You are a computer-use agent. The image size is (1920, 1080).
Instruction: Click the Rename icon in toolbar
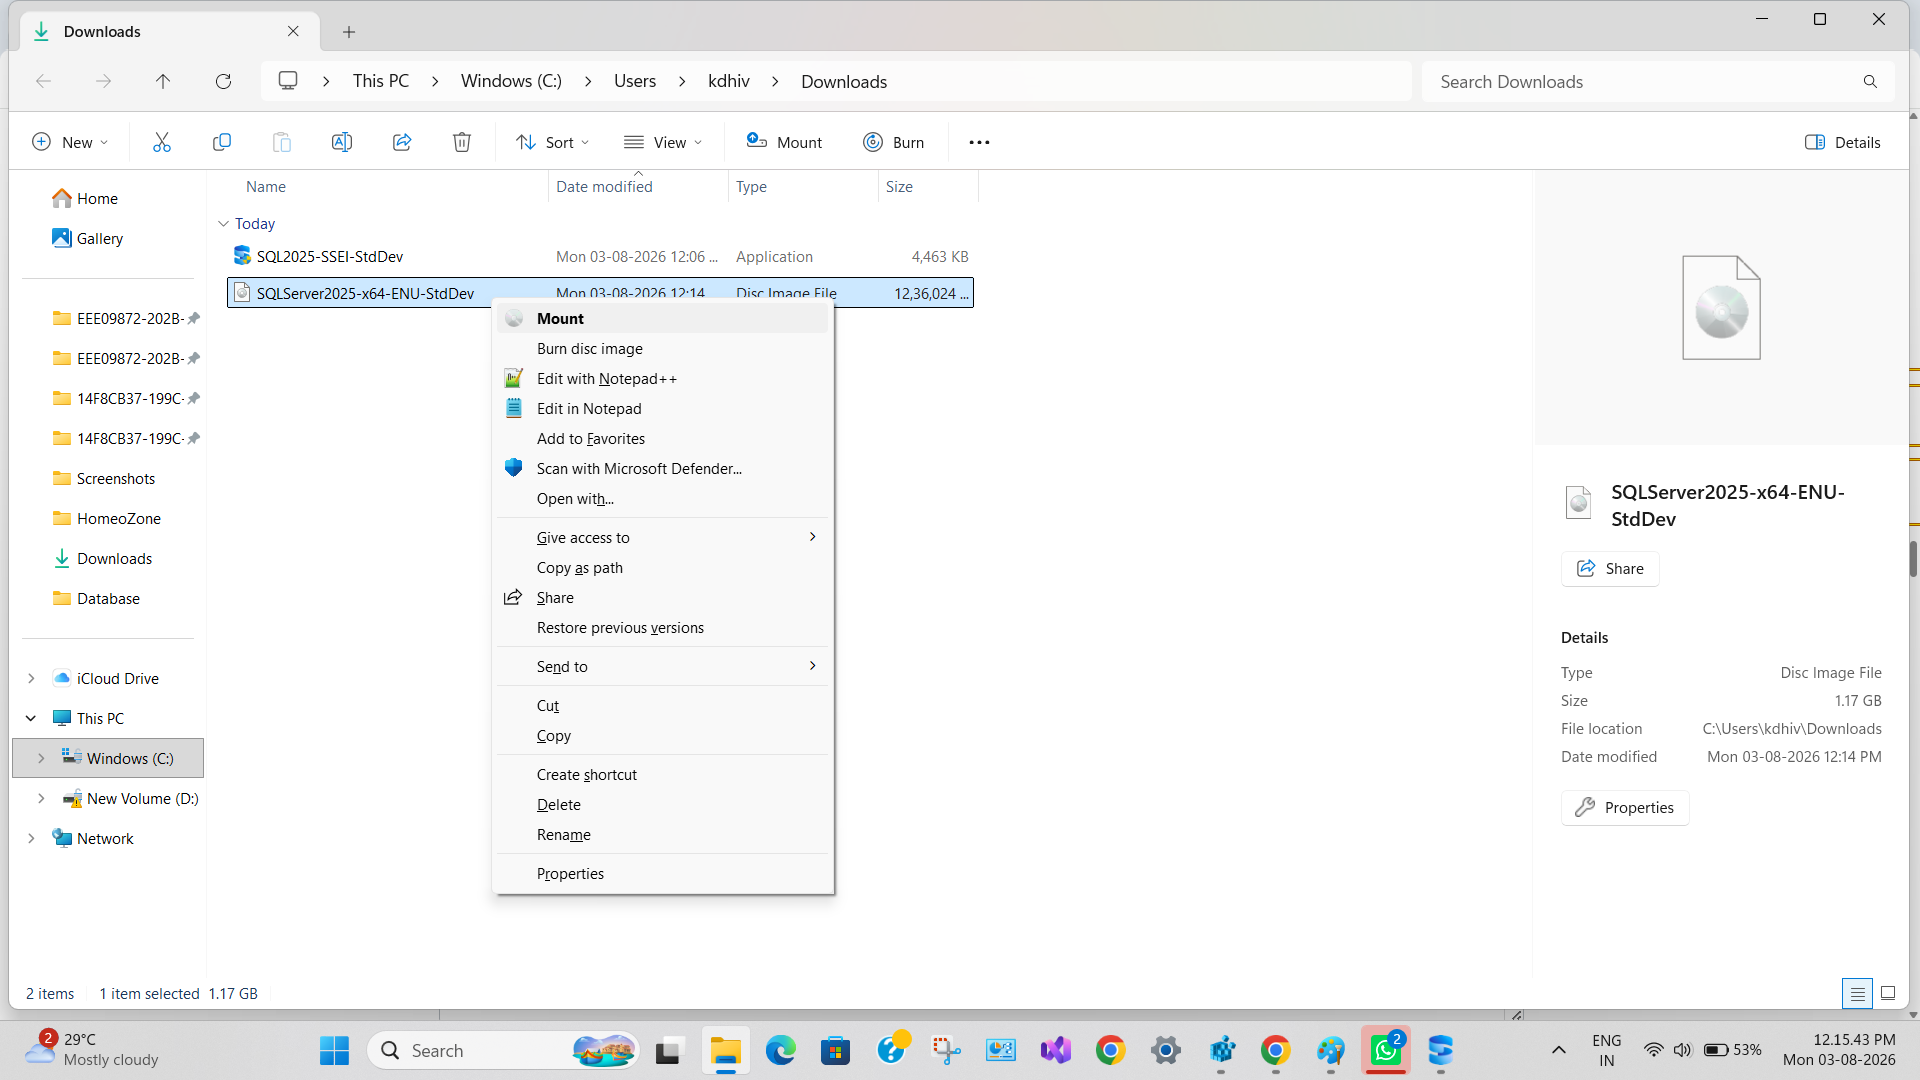(x=342, y=142)
